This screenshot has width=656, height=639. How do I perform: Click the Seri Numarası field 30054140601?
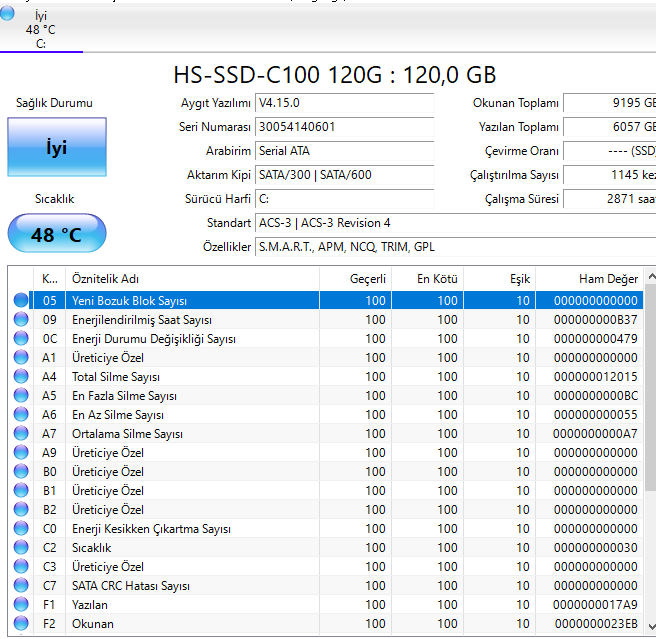pyautogui.click(x=345, y=127)
